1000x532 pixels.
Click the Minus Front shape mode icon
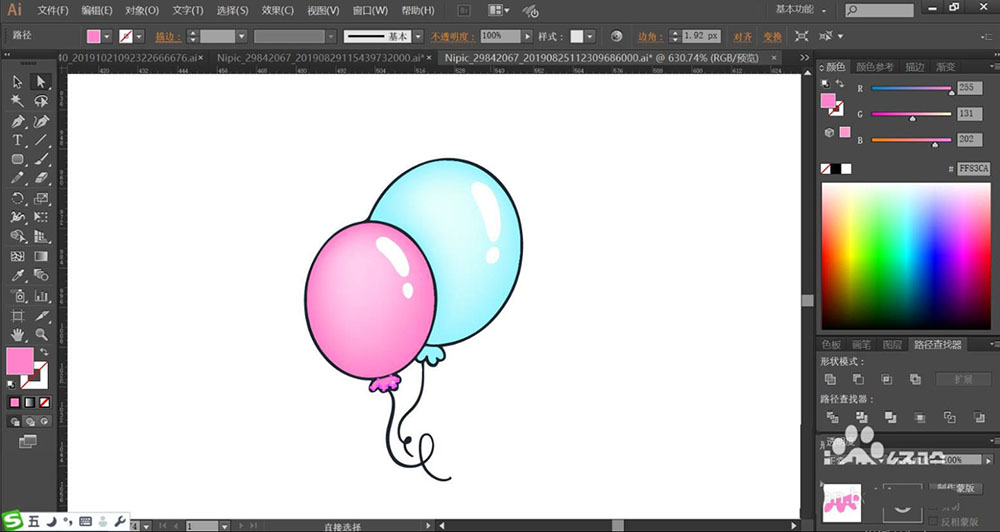(x=858, y=379)
